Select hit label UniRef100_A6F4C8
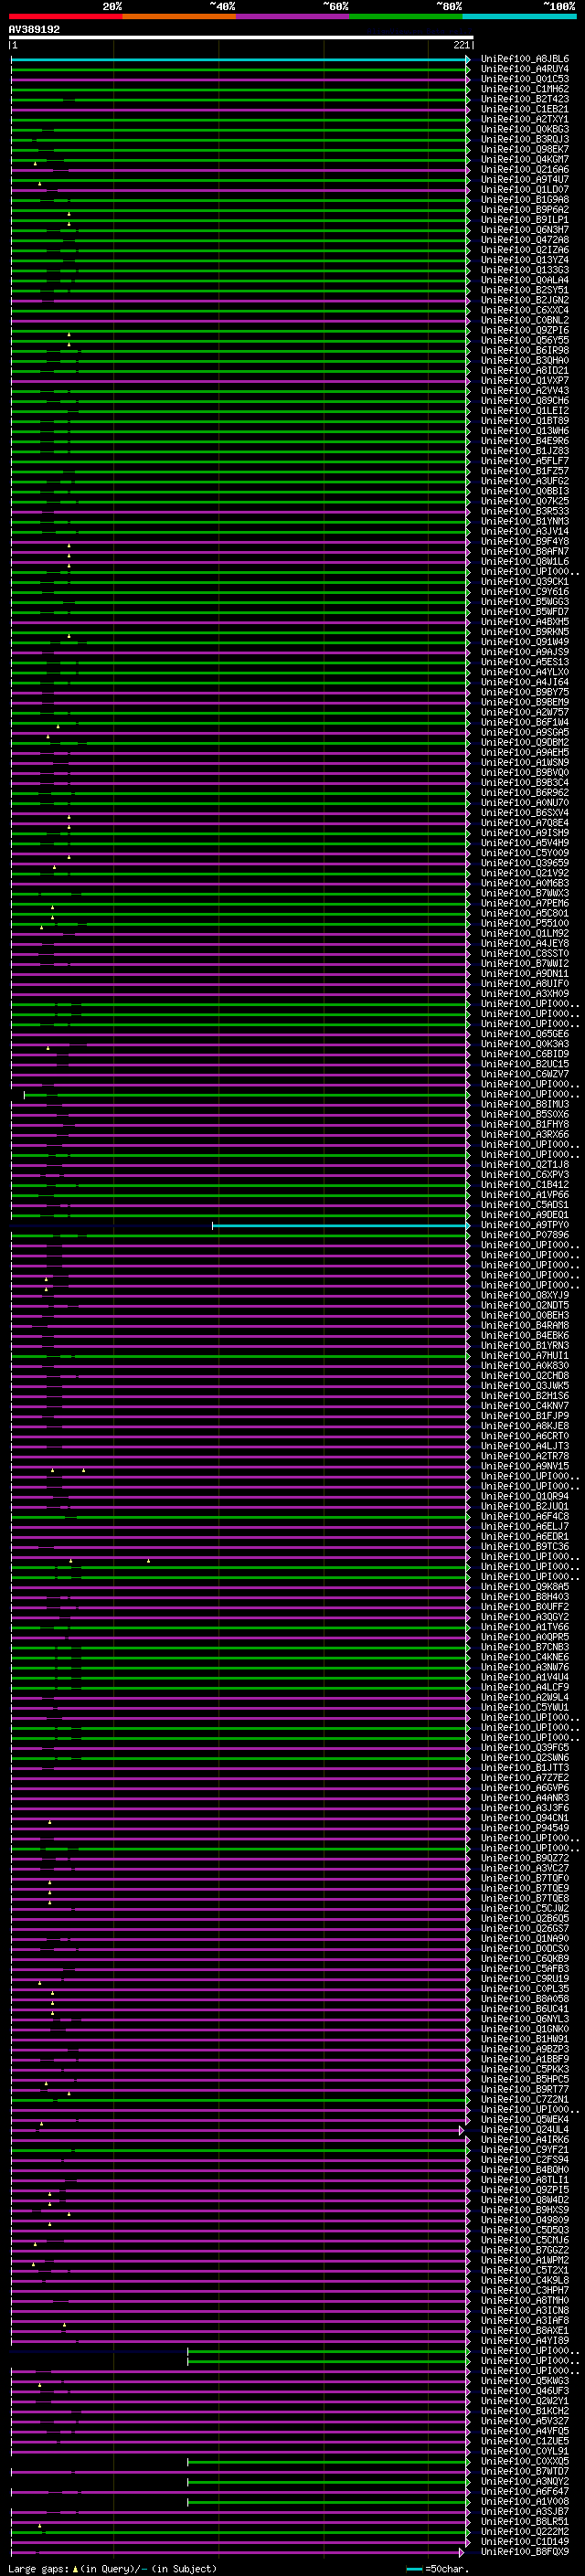 524,1516
